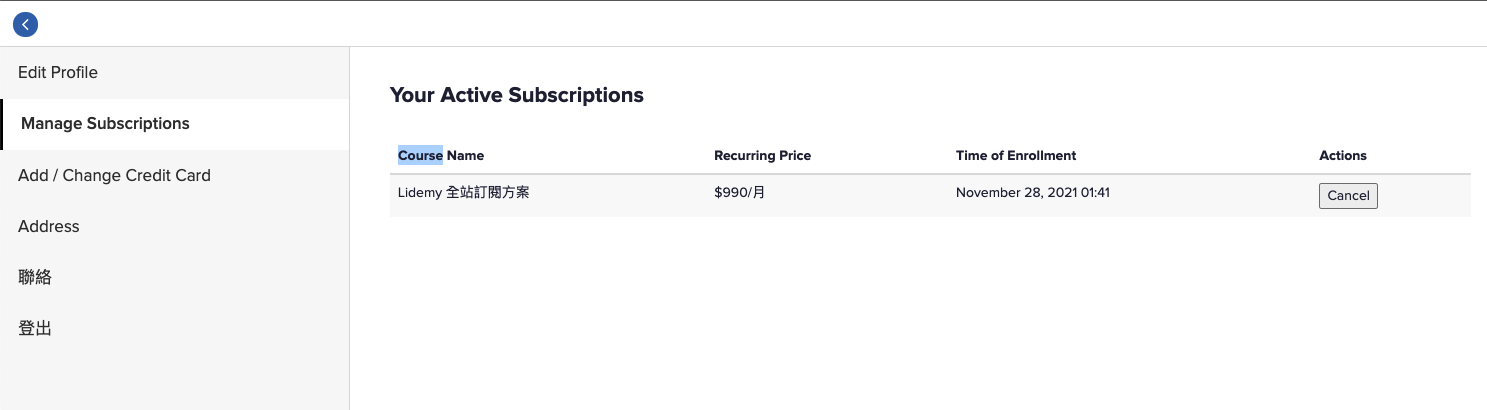This screenshot has height=410, width=1487.
Task: Cancel the Lidemy subscription
Action: pos(1348,196)
